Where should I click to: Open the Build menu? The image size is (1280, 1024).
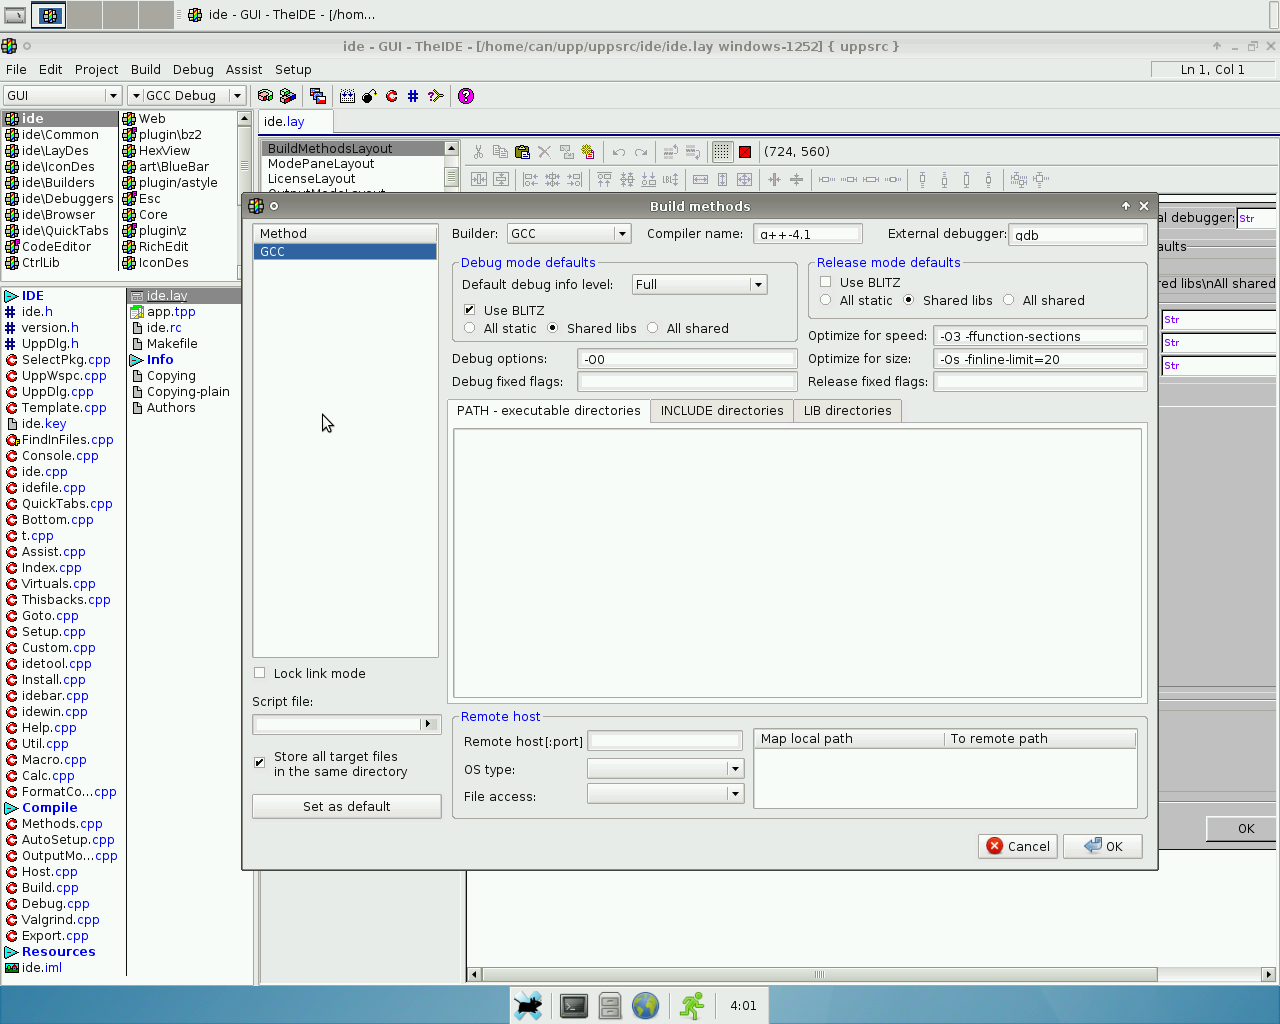[145, 69]
